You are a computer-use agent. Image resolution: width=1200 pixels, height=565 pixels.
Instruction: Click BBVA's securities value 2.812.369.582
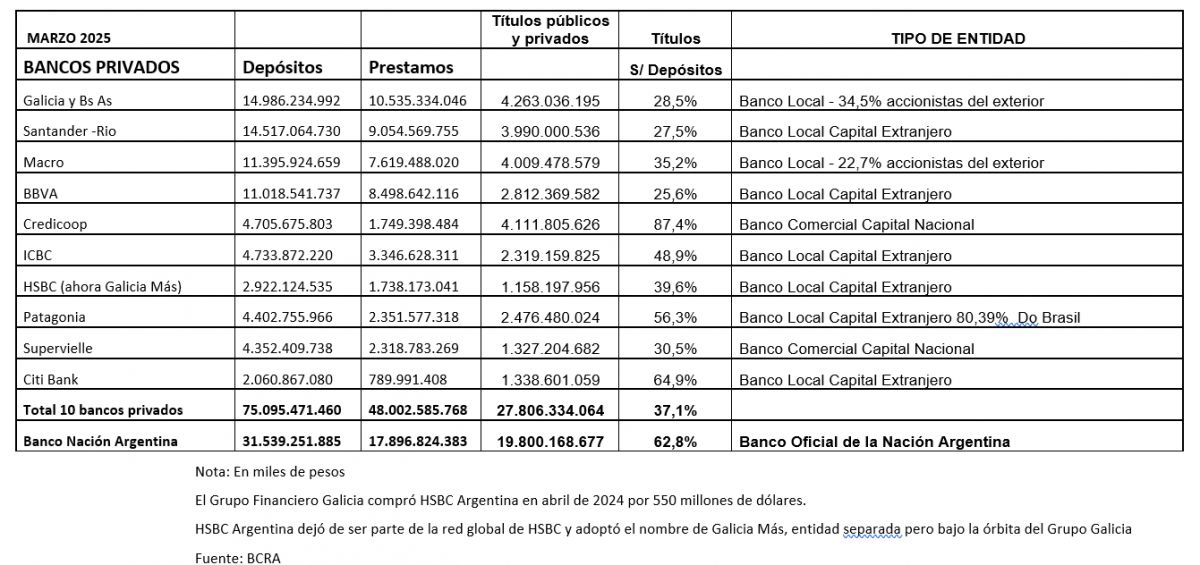pyautogui.click(x=550, y=194)
